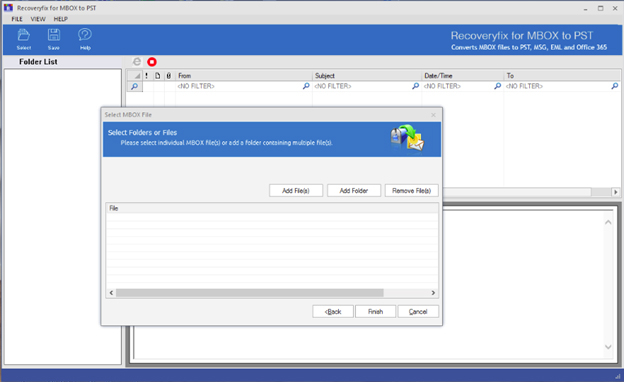Screen dimensions: 624x382
Task: Click the Save toolbar icon
Action: click(x=54, y=39)
